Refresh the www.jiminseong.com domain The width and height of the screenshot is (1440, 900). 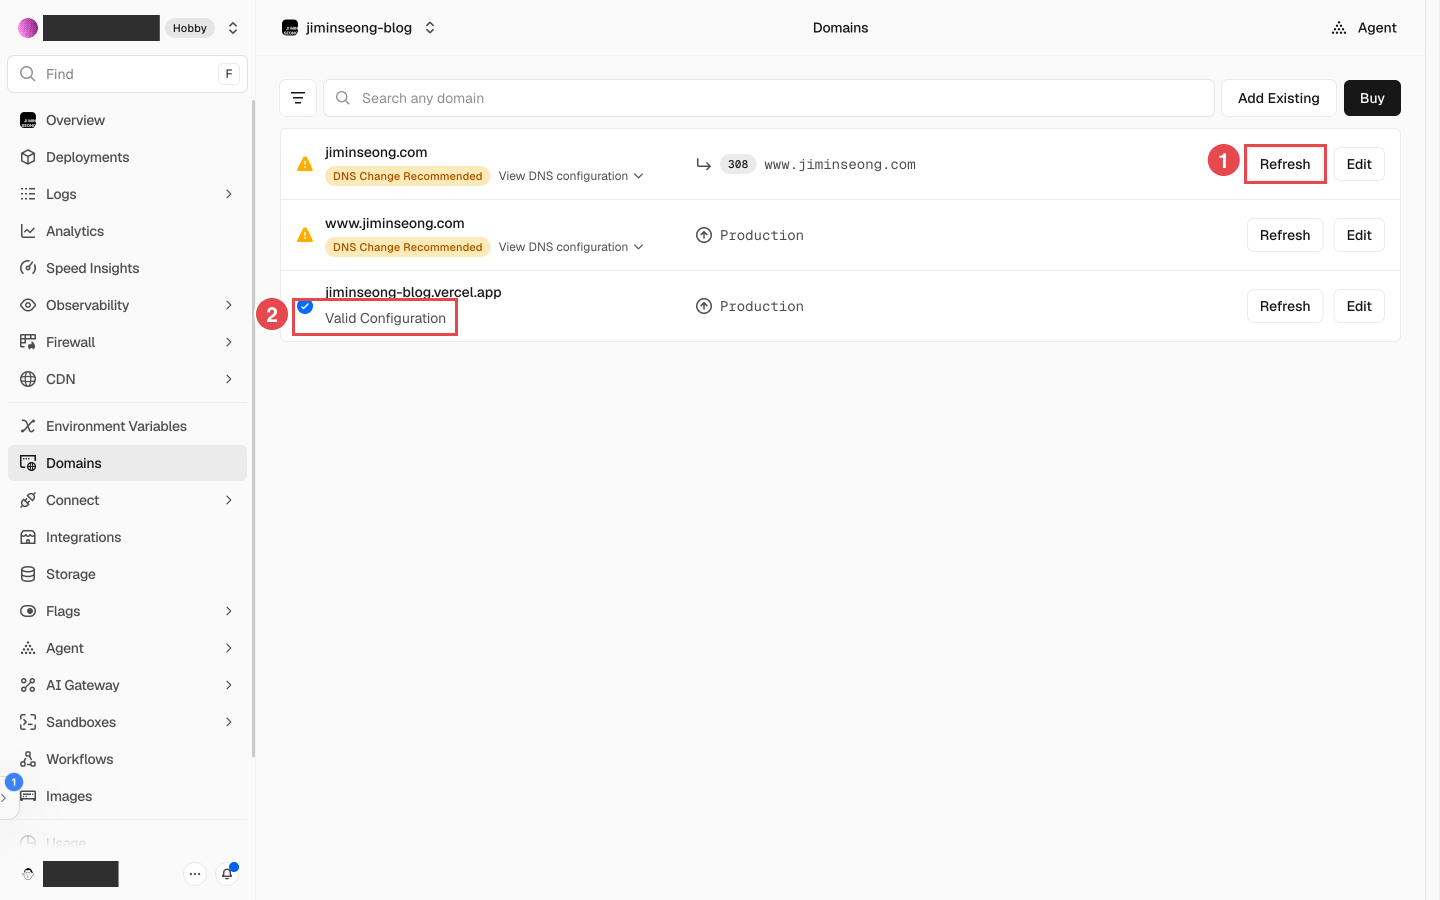(1285, 235)
